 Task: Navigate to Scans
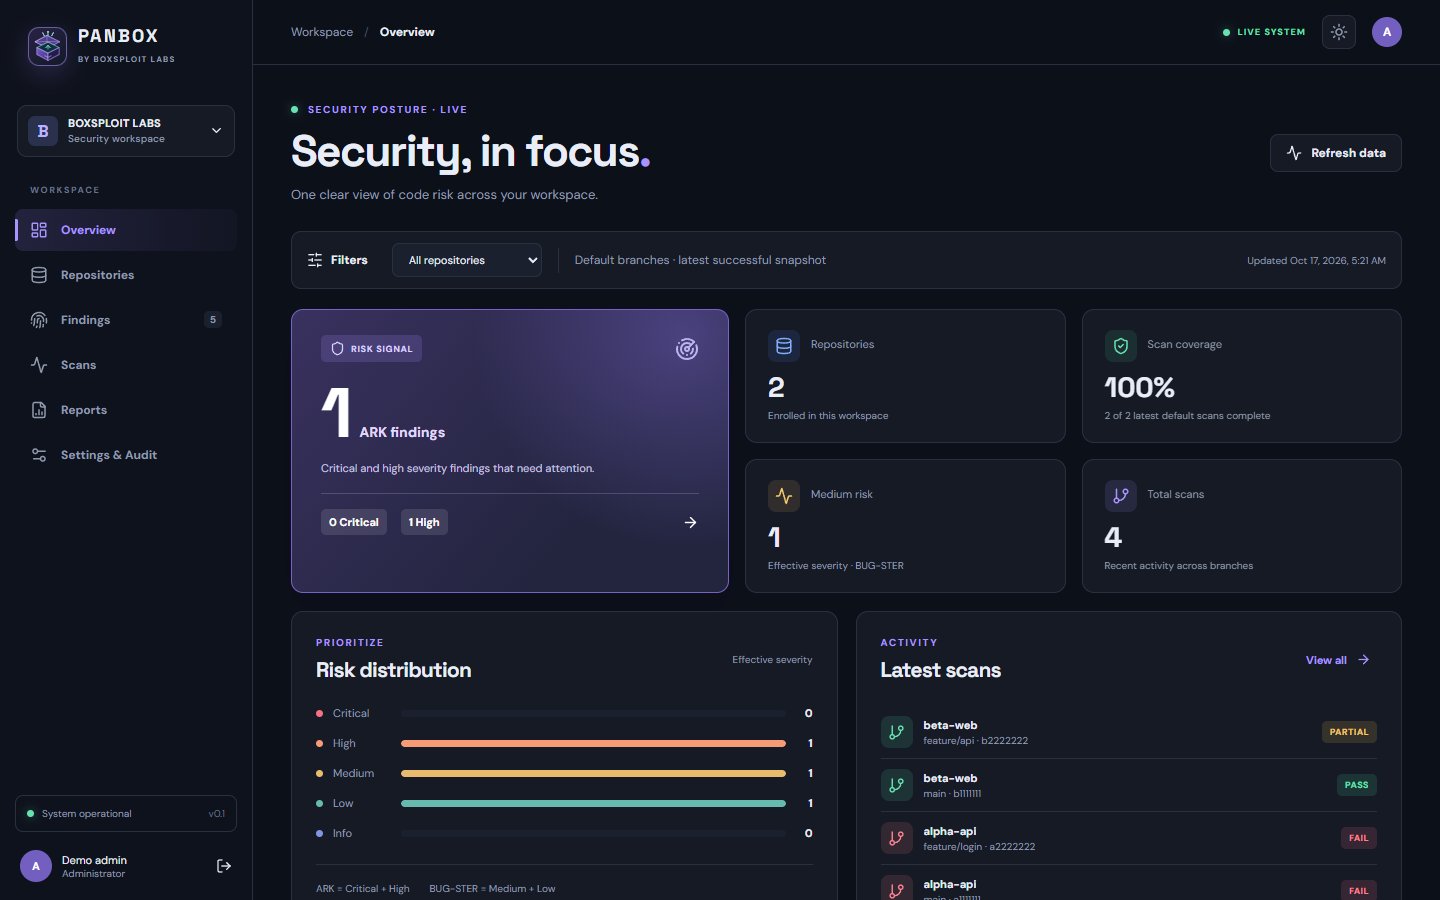[126, 365]
